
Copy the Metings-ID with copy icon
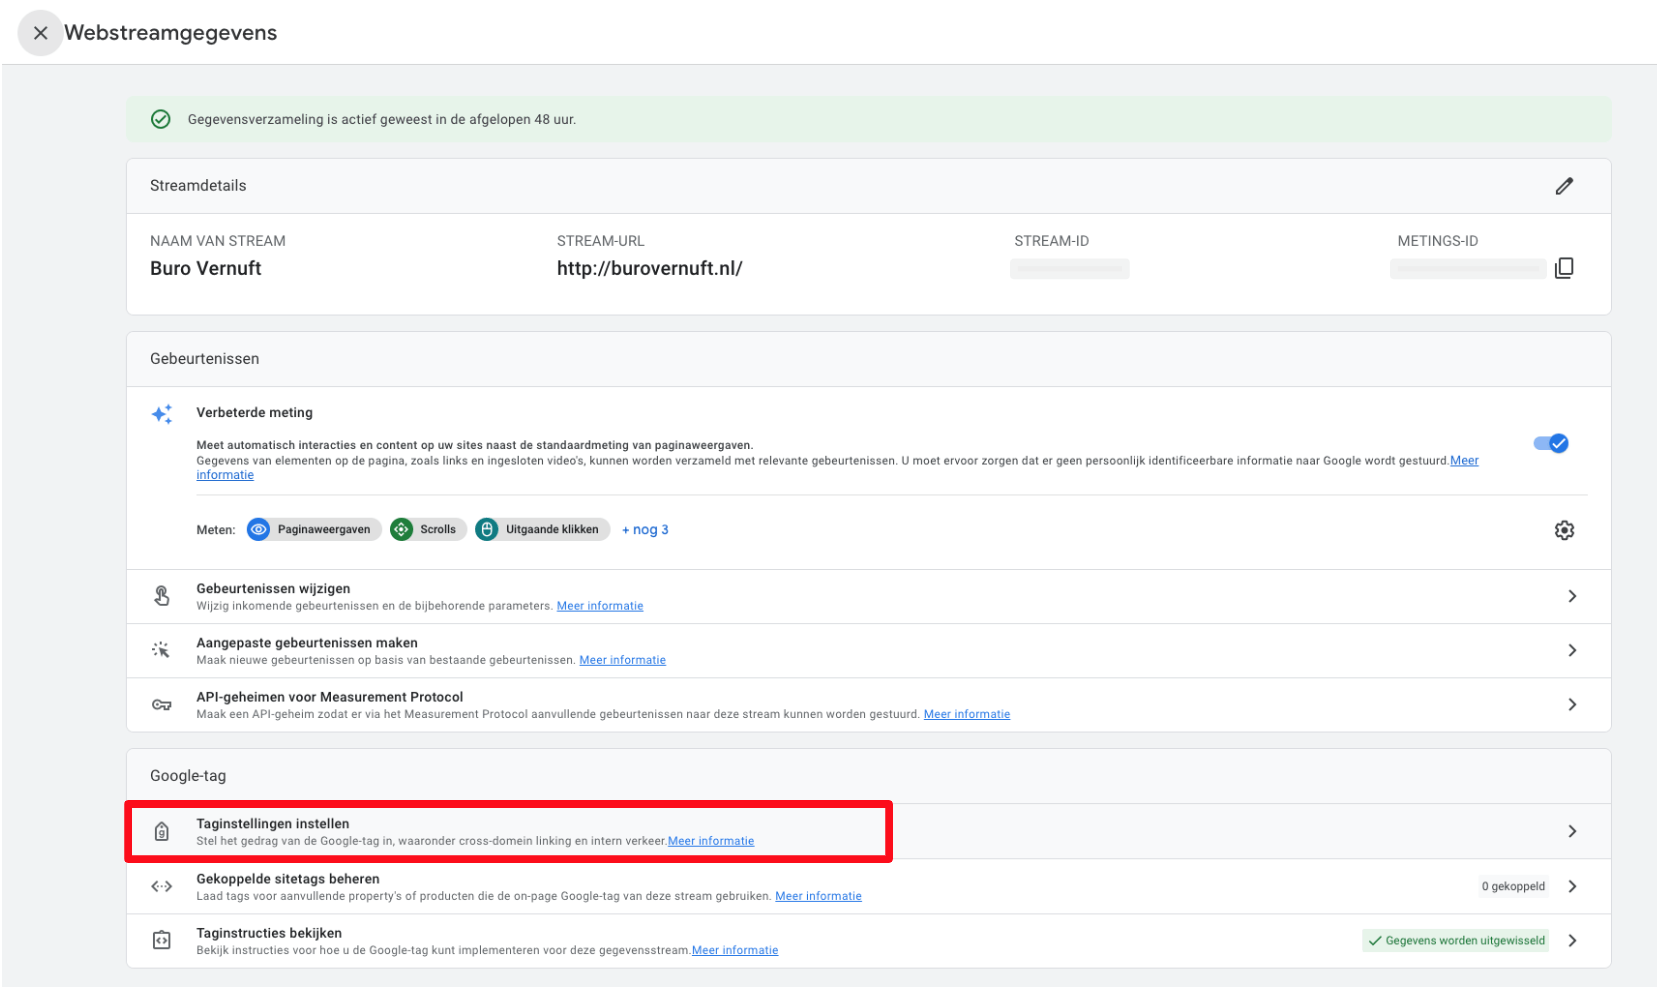point(1564,268)
